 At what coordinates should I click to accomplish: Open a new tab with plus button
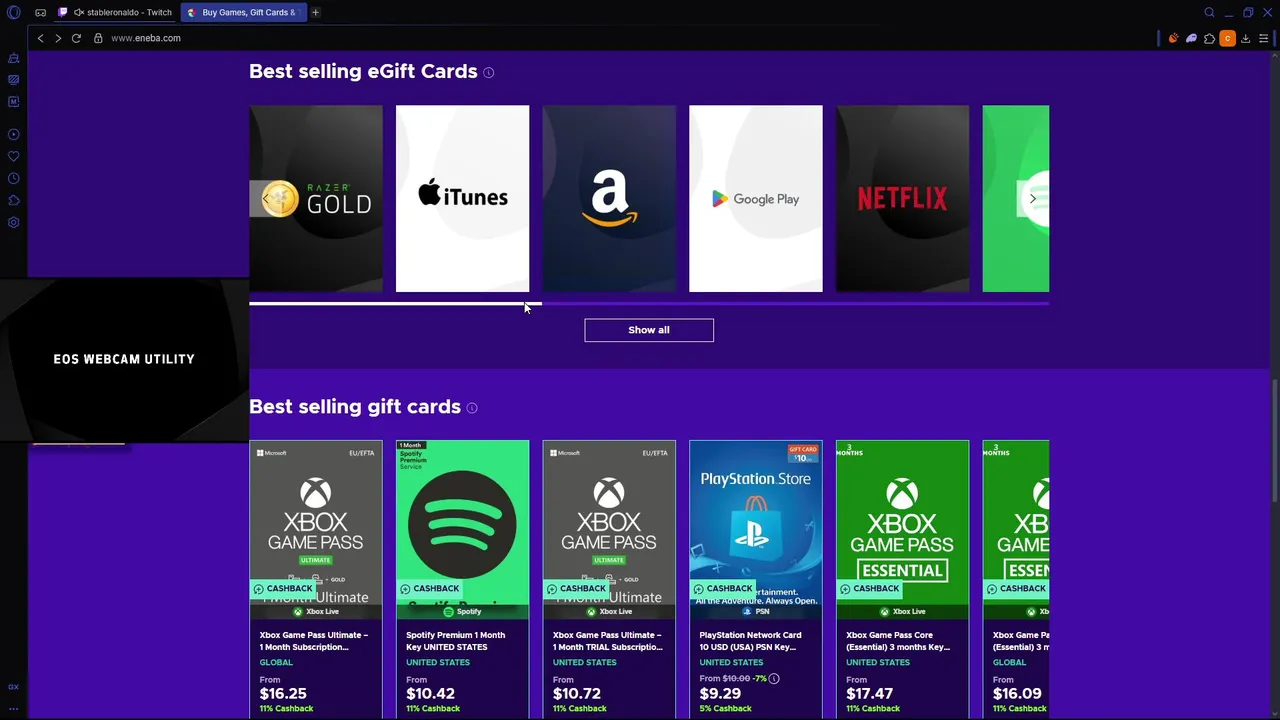pyautogui.click(x=315, y=12)
